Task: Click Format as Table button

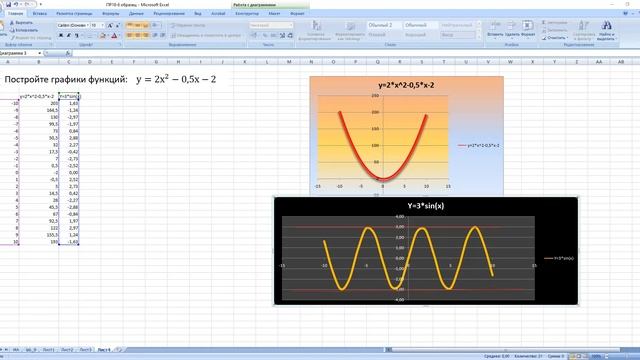Action: (x=350, y=31)
